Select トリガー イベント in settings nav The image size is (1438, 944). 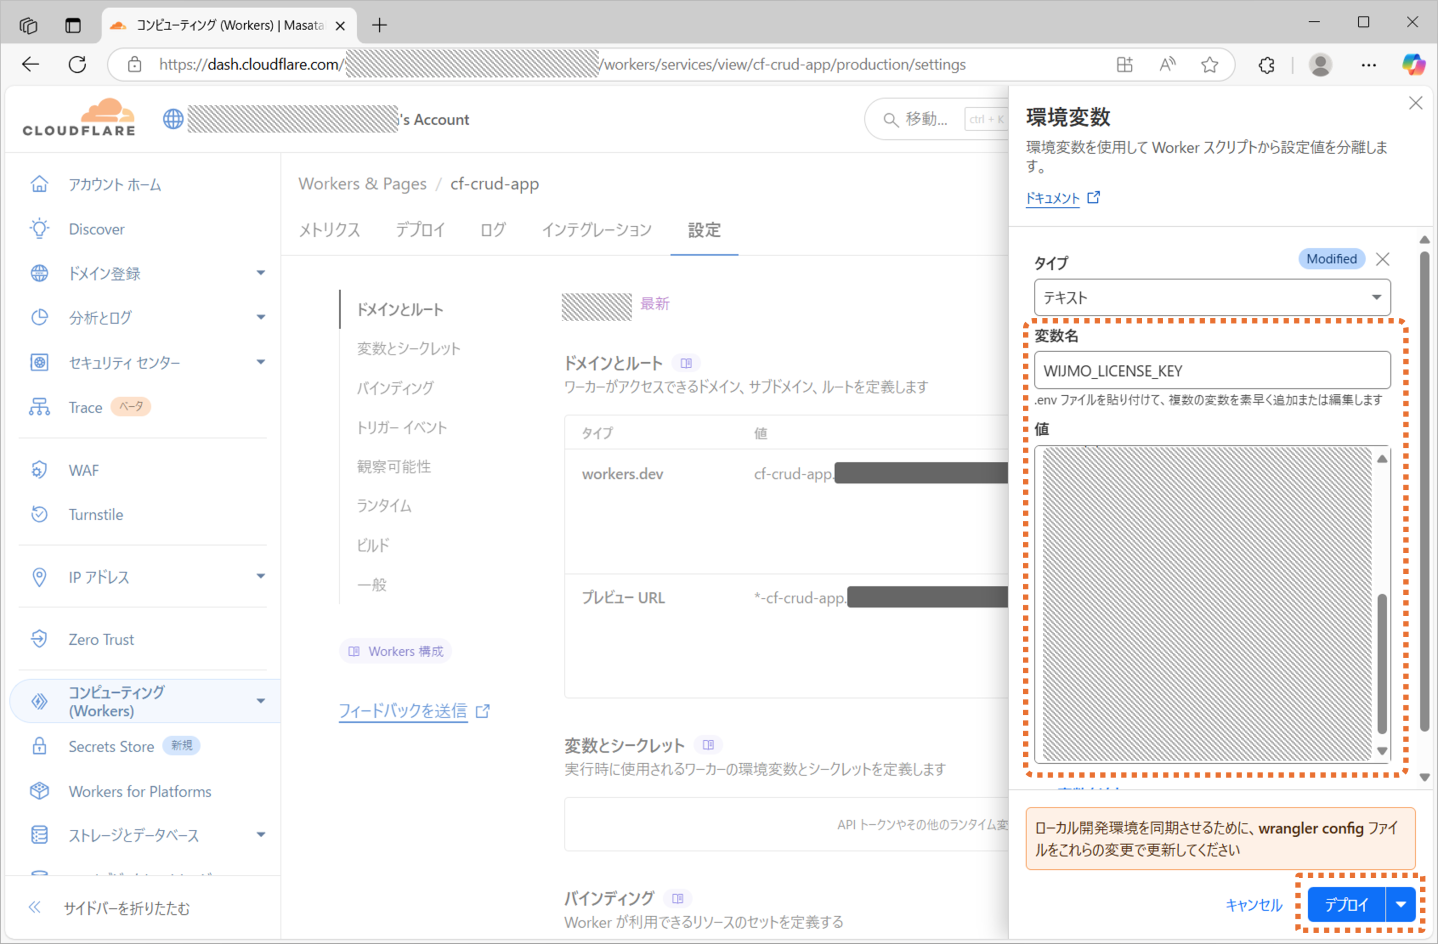[x=402, y=427]
